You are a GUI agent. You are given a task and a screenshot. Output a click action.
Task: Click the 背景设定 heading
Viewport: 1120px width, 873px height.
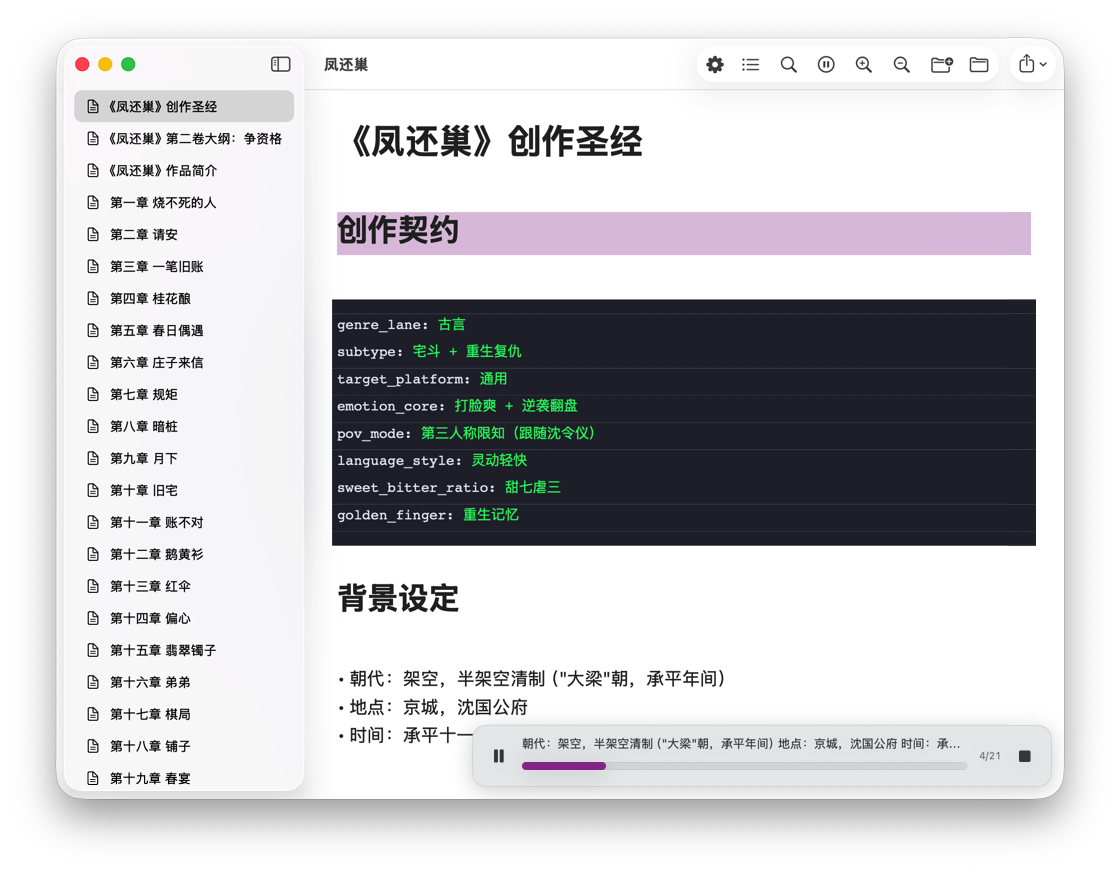point(398,599)
